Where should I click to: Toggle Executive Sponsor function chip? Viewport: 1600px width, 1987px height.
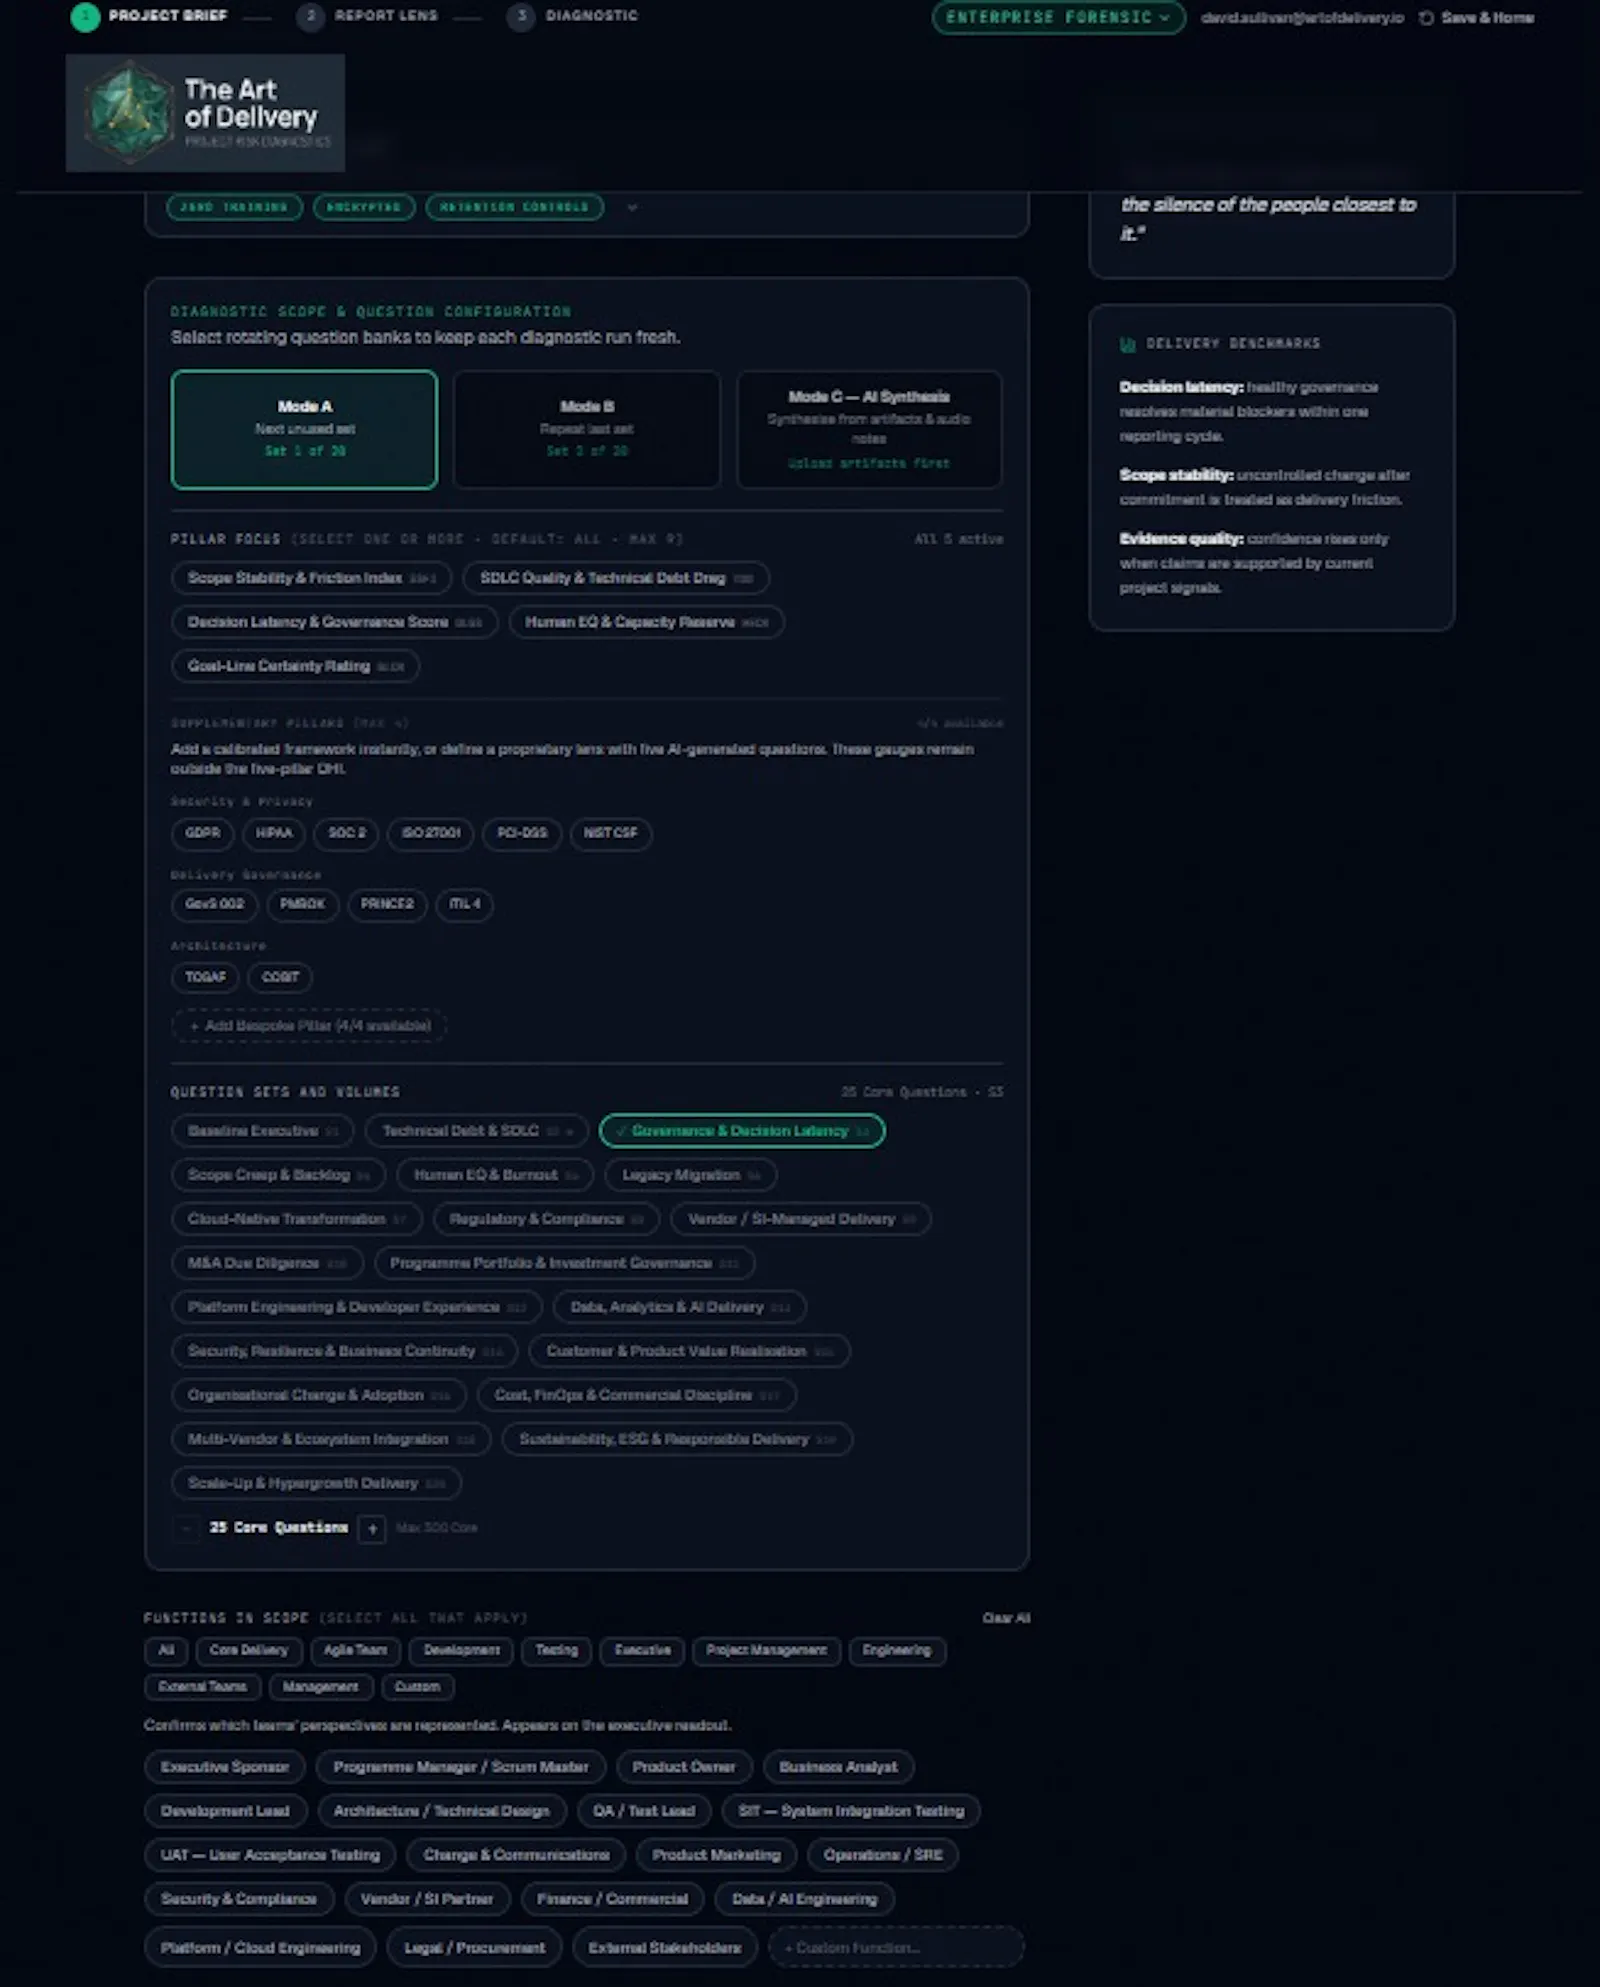[225, 1768]
